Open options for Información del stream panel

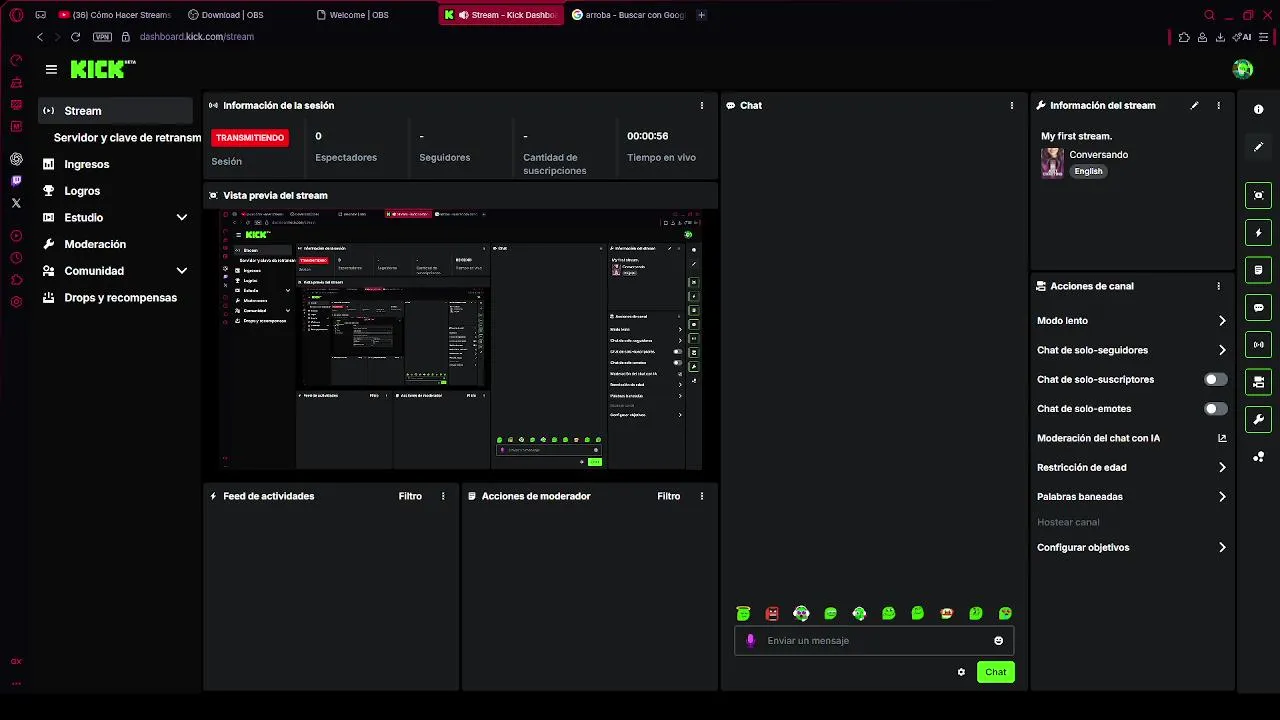click(1218, 105)
